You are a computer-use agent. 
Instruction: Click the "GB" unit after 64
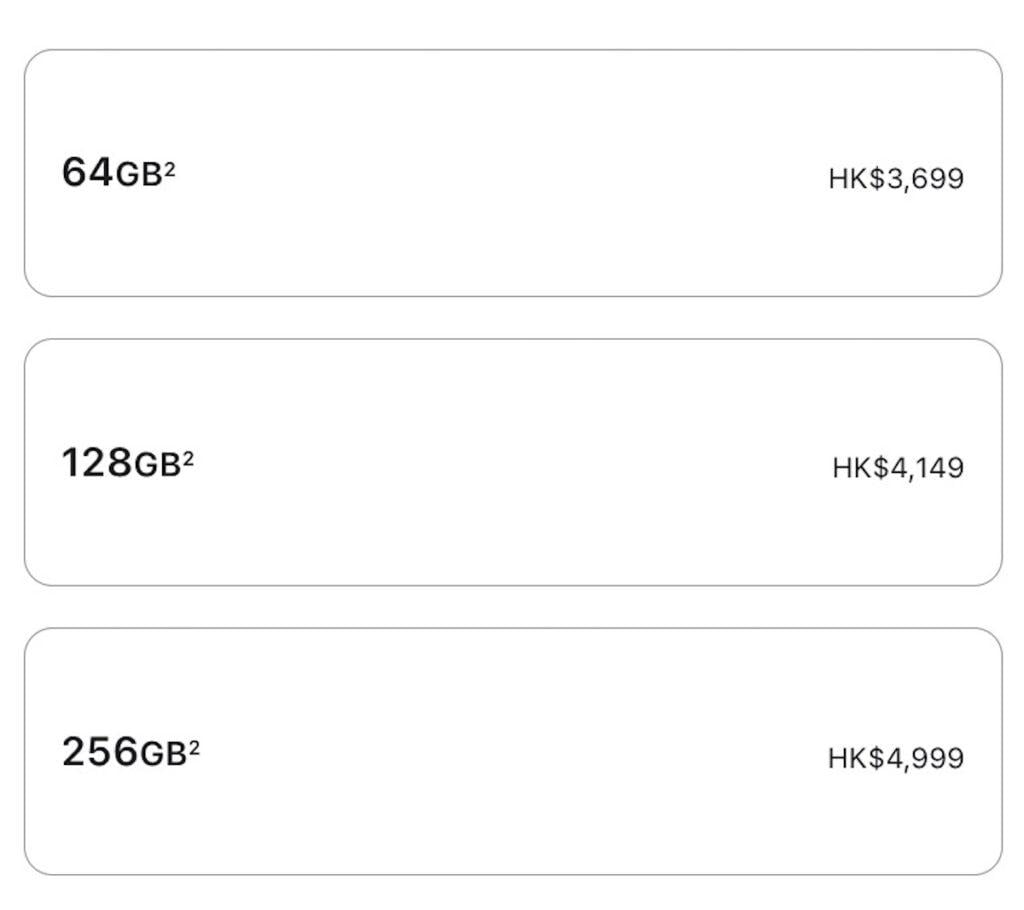pos(139,177)
